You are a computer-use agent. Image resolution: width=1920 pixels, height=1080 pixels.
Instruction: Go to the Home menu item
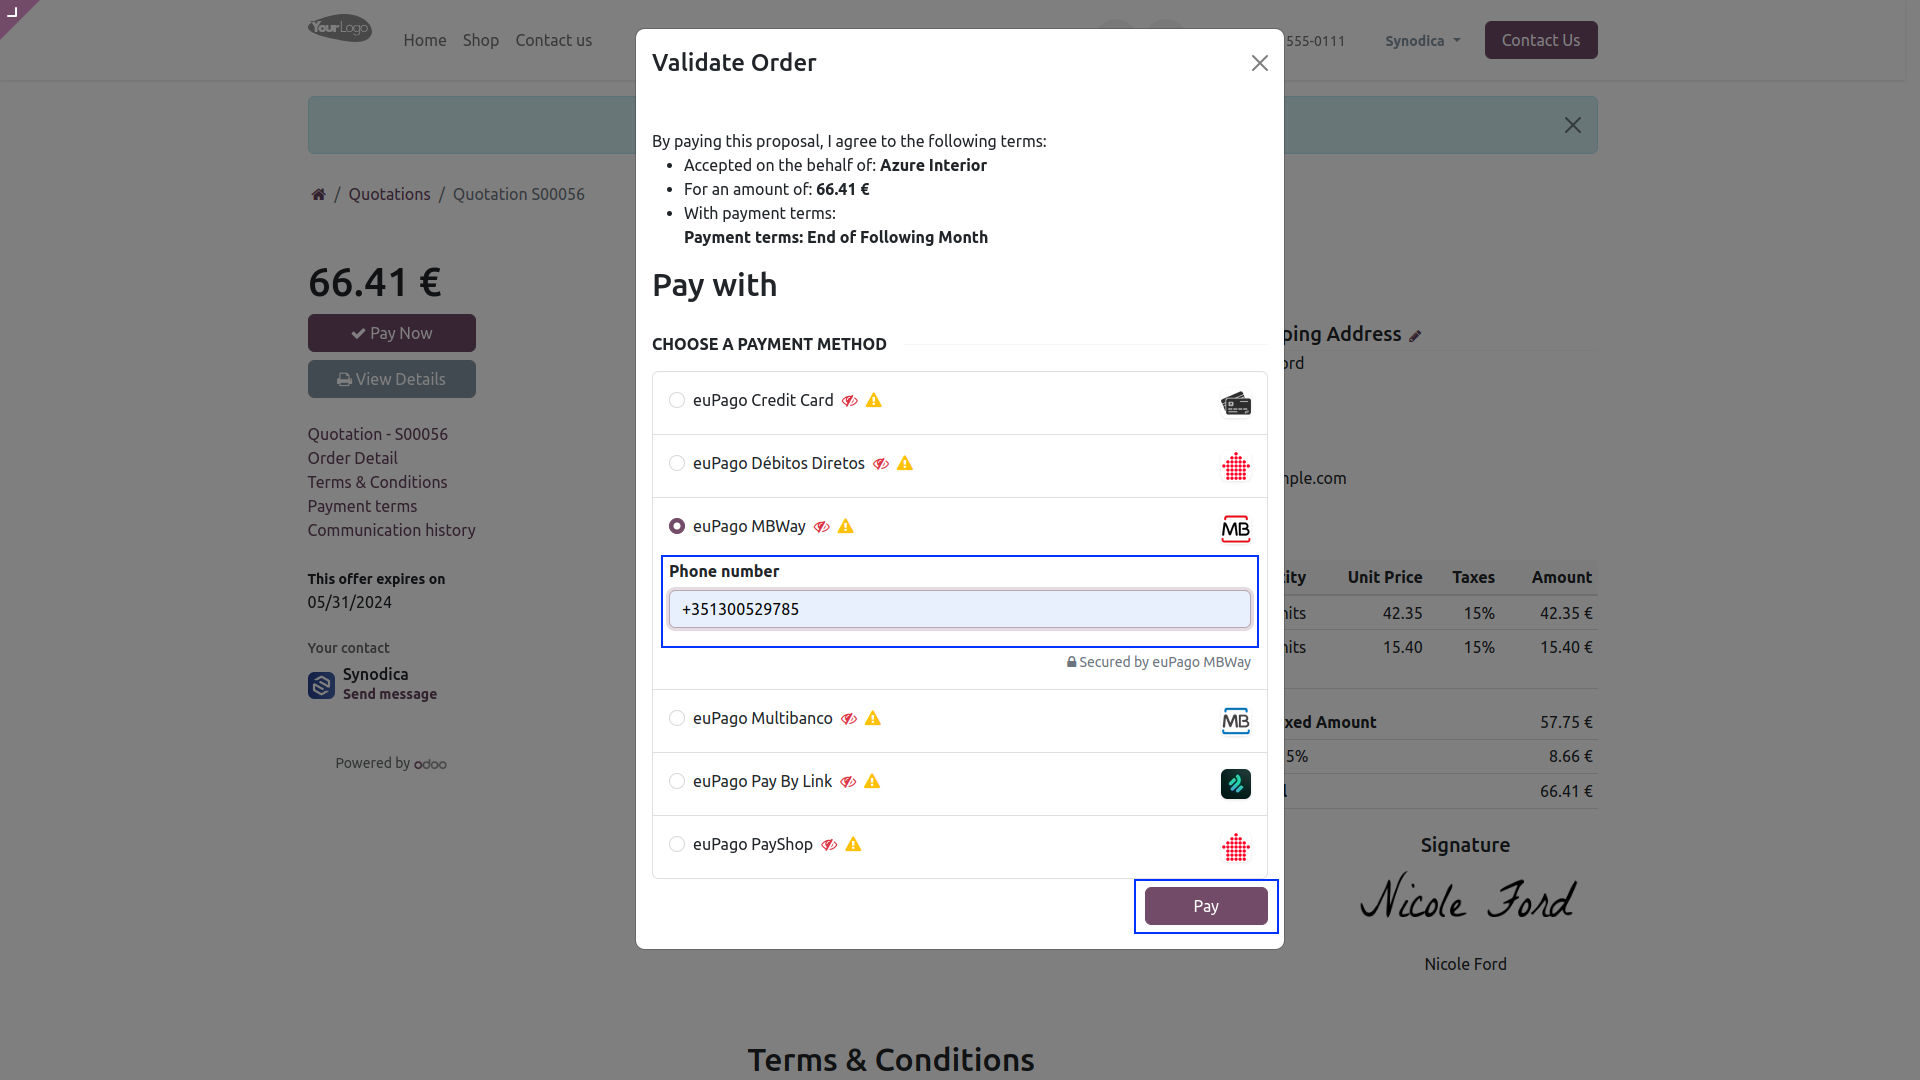click(425, 40)
